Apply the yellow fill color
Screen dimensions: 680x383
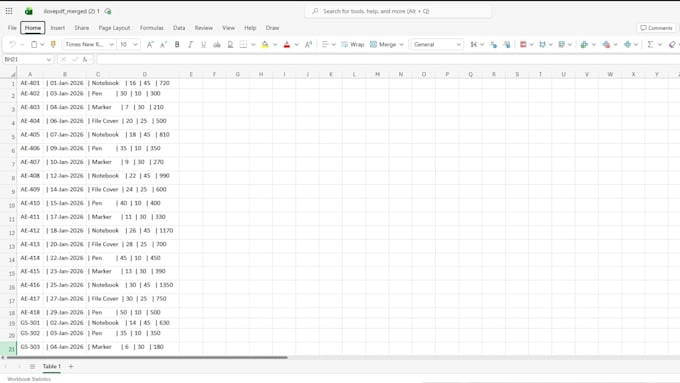point(265,44)
